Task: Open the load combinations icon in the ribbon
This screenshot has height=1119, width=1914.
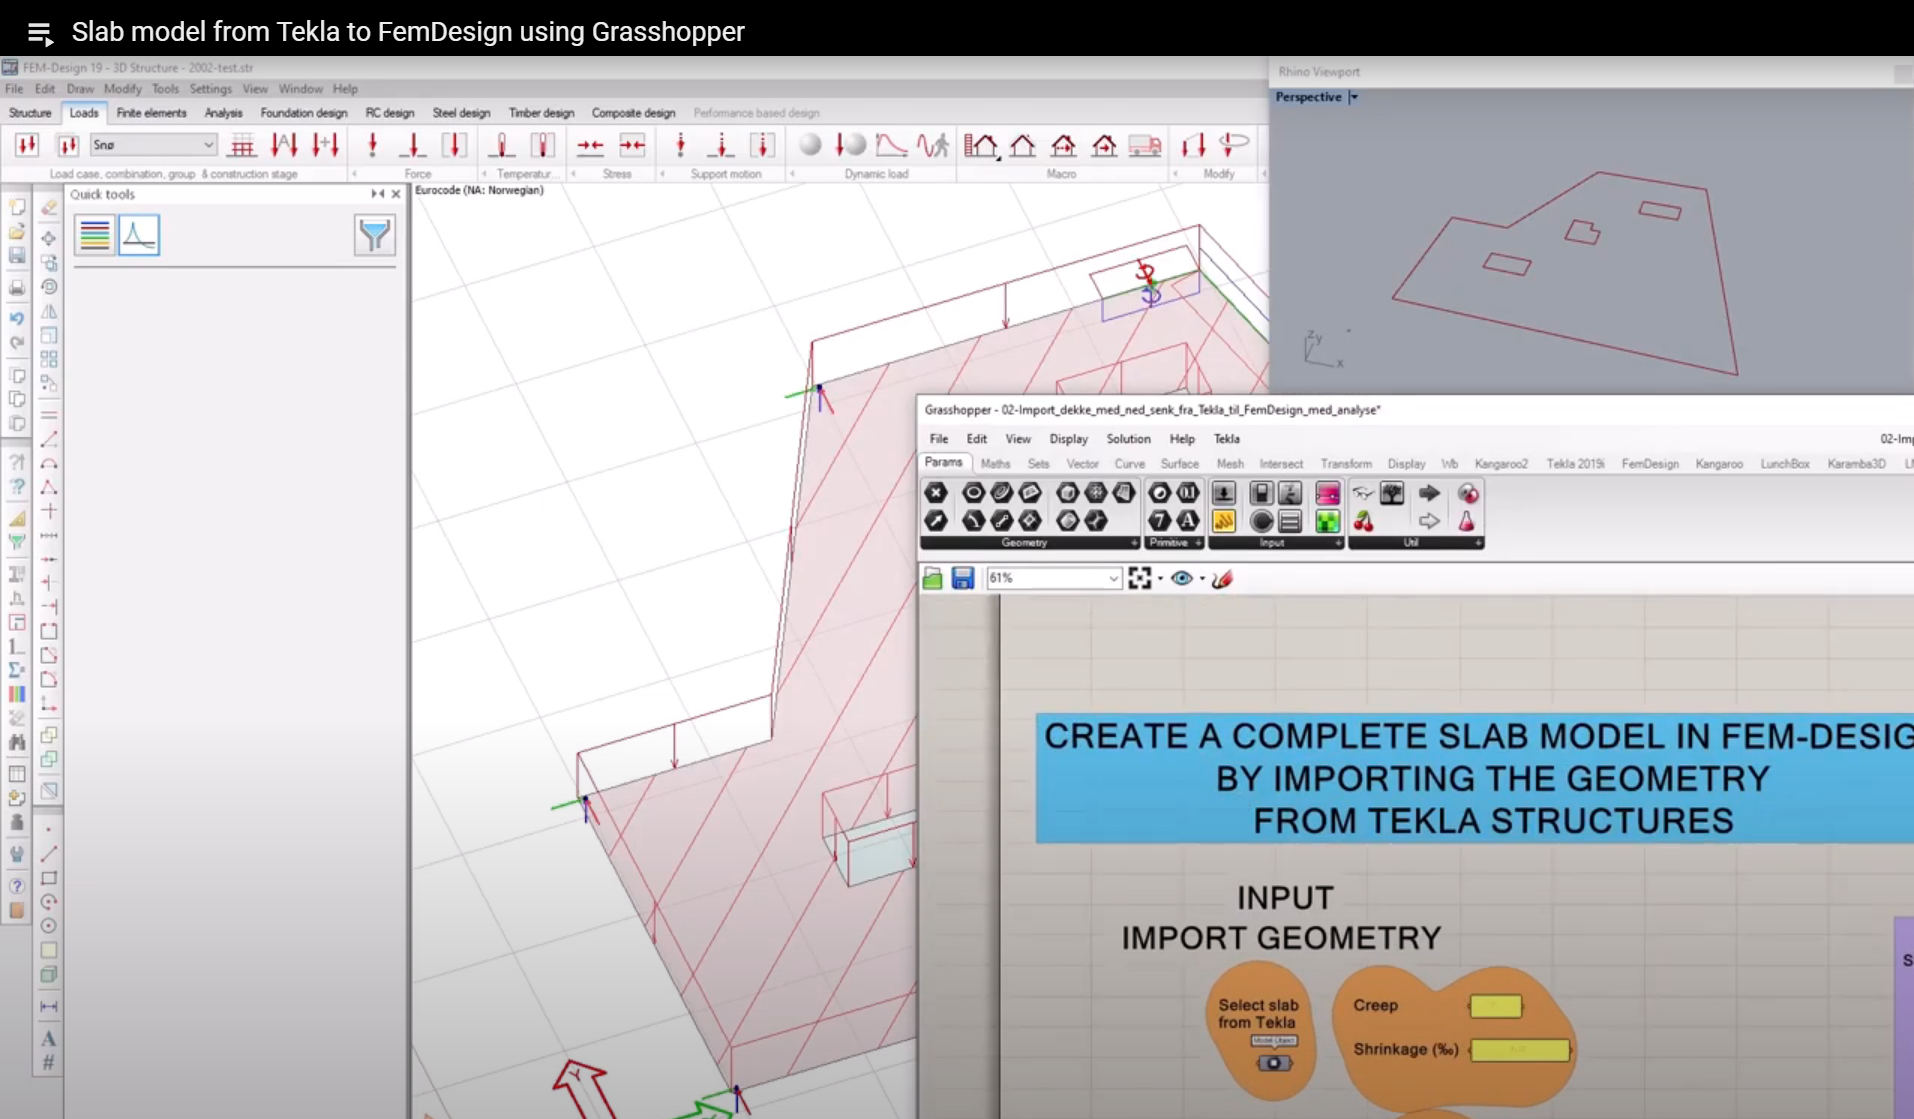Action: point(67,145)
